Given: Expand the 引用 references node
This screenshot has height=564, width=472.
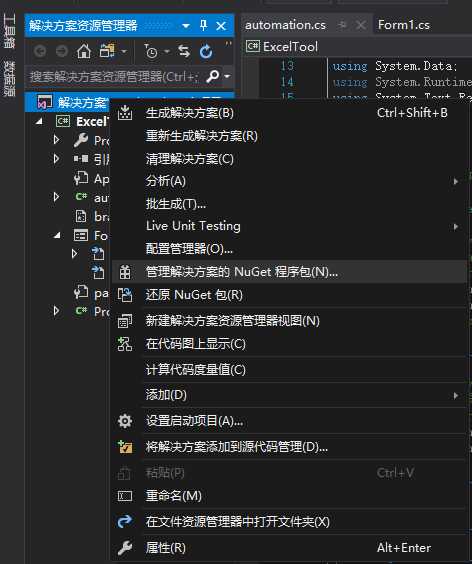Looking at the screenshot, I should click(x=56, y=158).
